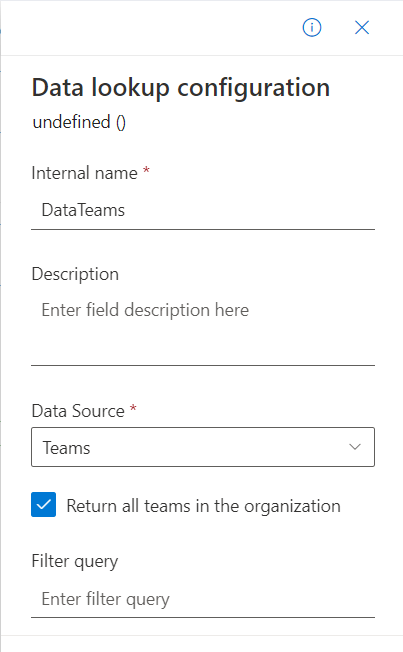403x652 pixels.
Task: Select the Description label text
Action: click(75, 274)
